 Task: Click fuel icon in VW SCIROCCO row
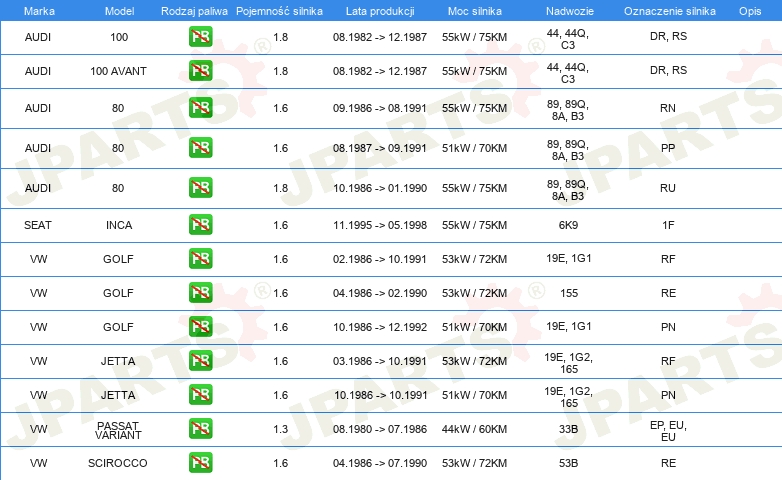pos(200,462)
